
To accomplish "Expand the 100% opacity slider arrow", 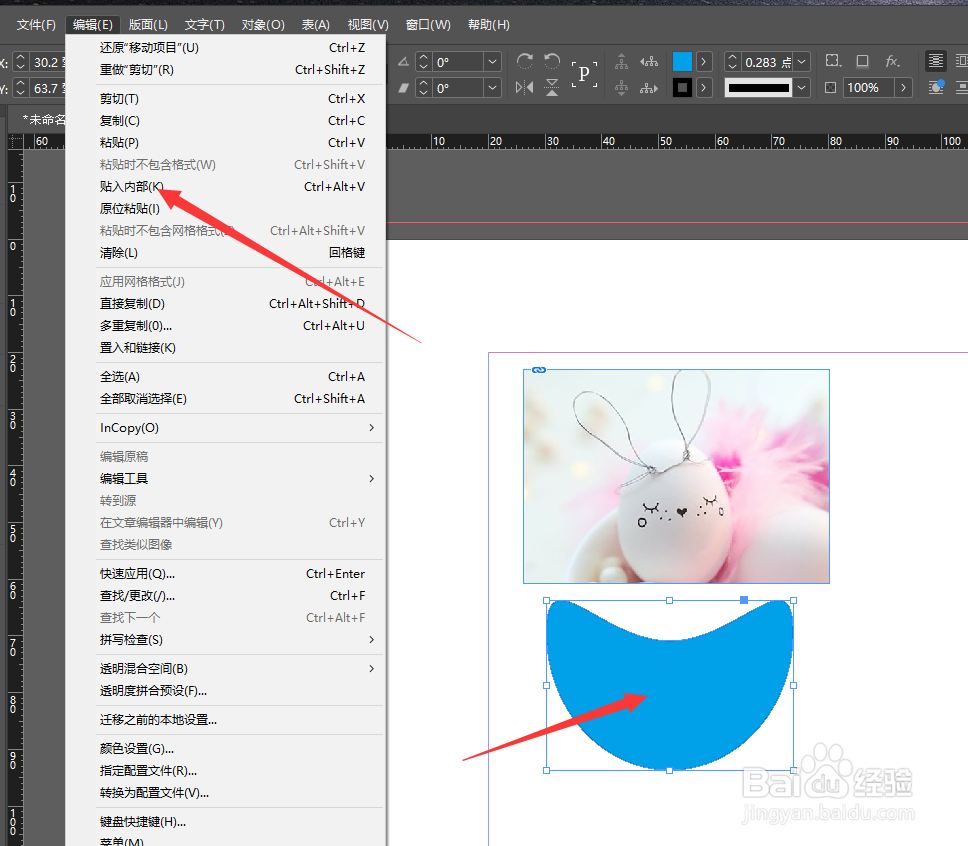I will (903, 88).
